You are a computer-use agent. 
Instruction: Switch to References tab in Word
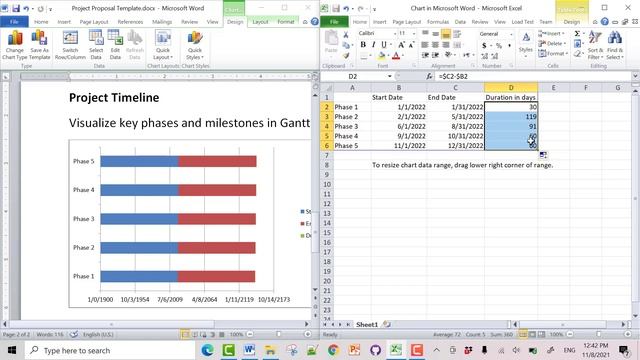tap(130, 22)
